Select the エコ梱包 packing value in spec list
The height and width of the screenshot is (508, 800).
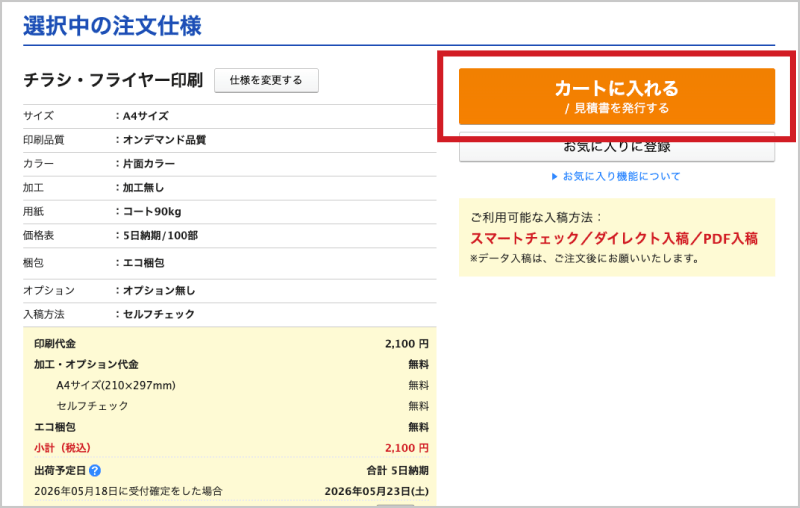pyautogui.click(x=143, y=263)
